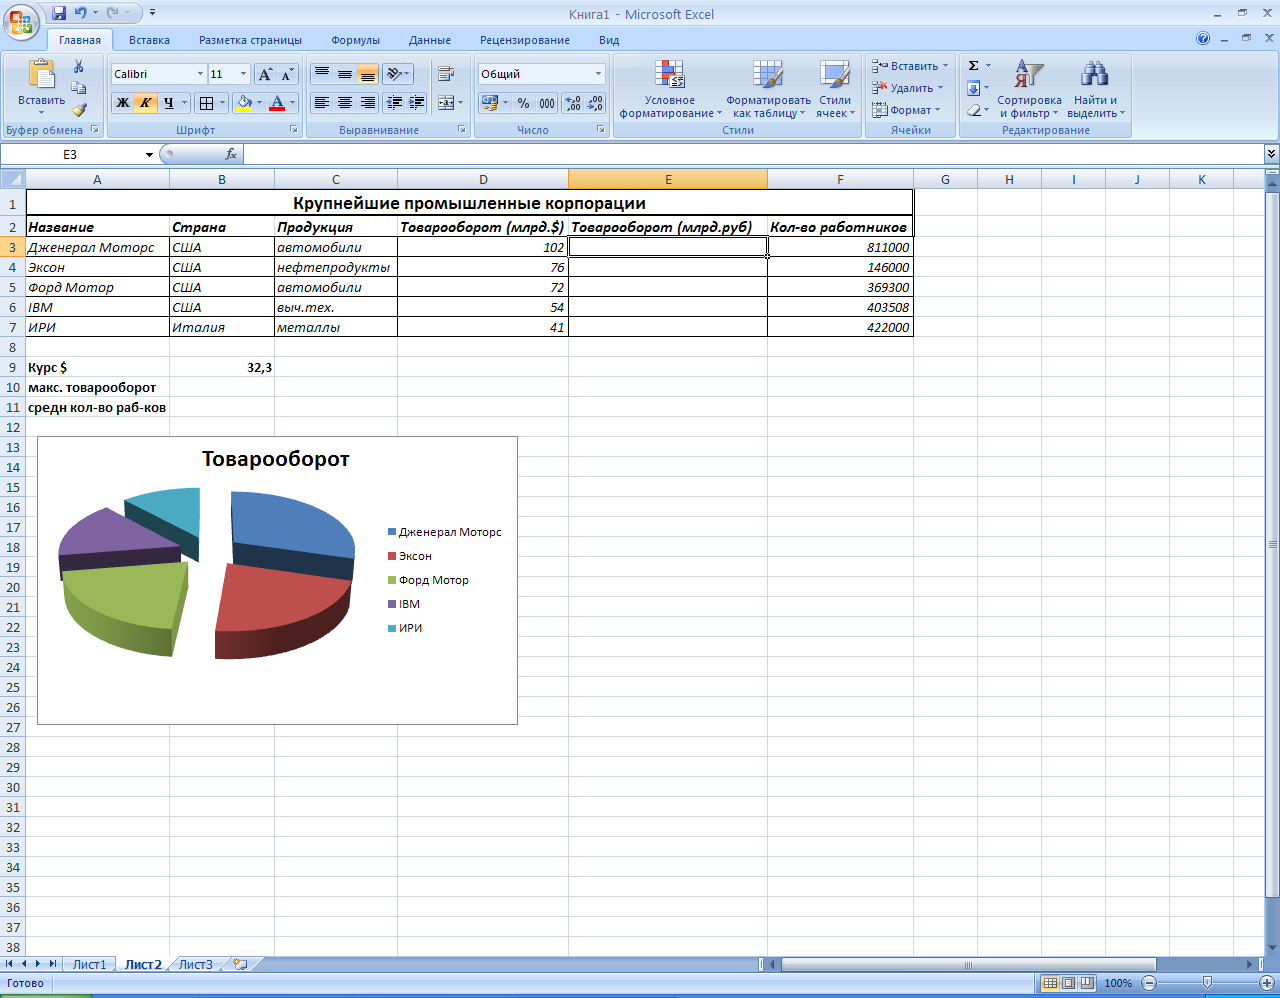
Task: Switch to the Вставка ribbon tab
Action: click(x=149, y=40)
